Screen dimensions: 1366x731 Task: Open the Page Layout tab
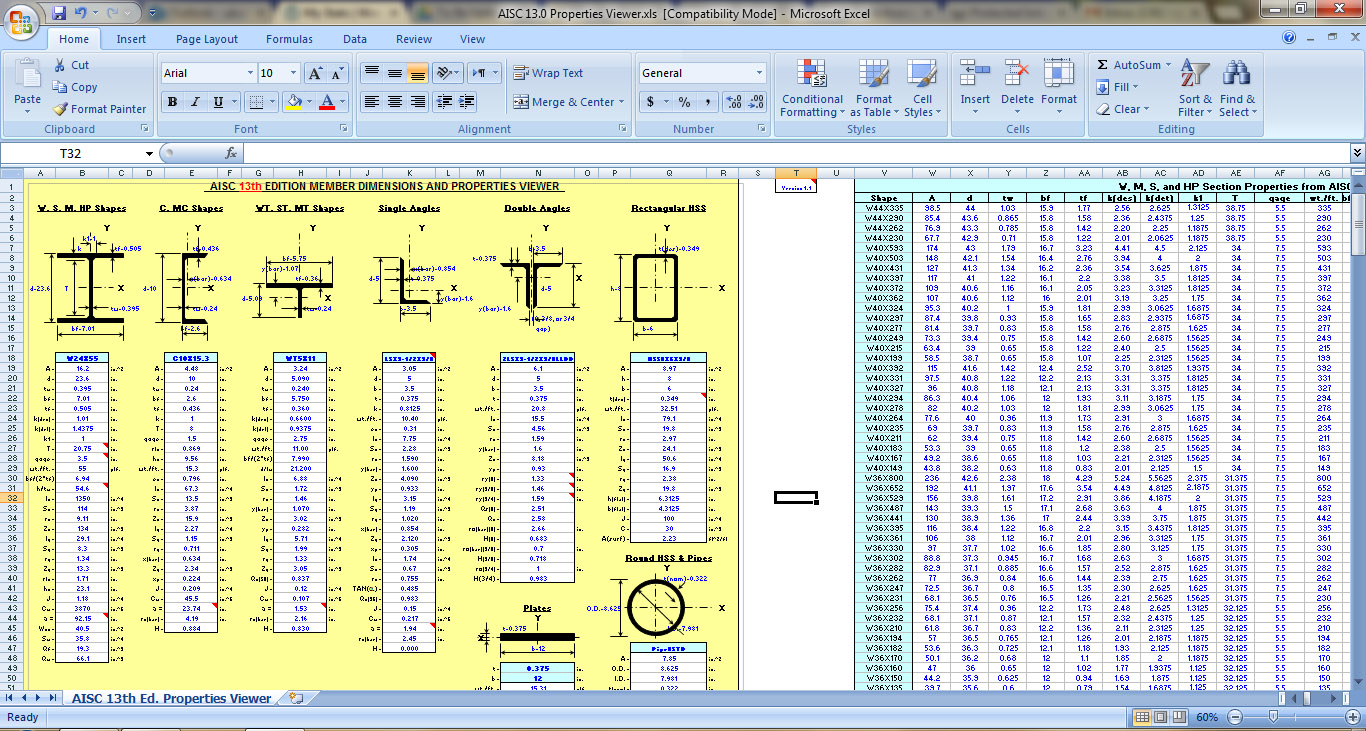[x=207, y=39]
